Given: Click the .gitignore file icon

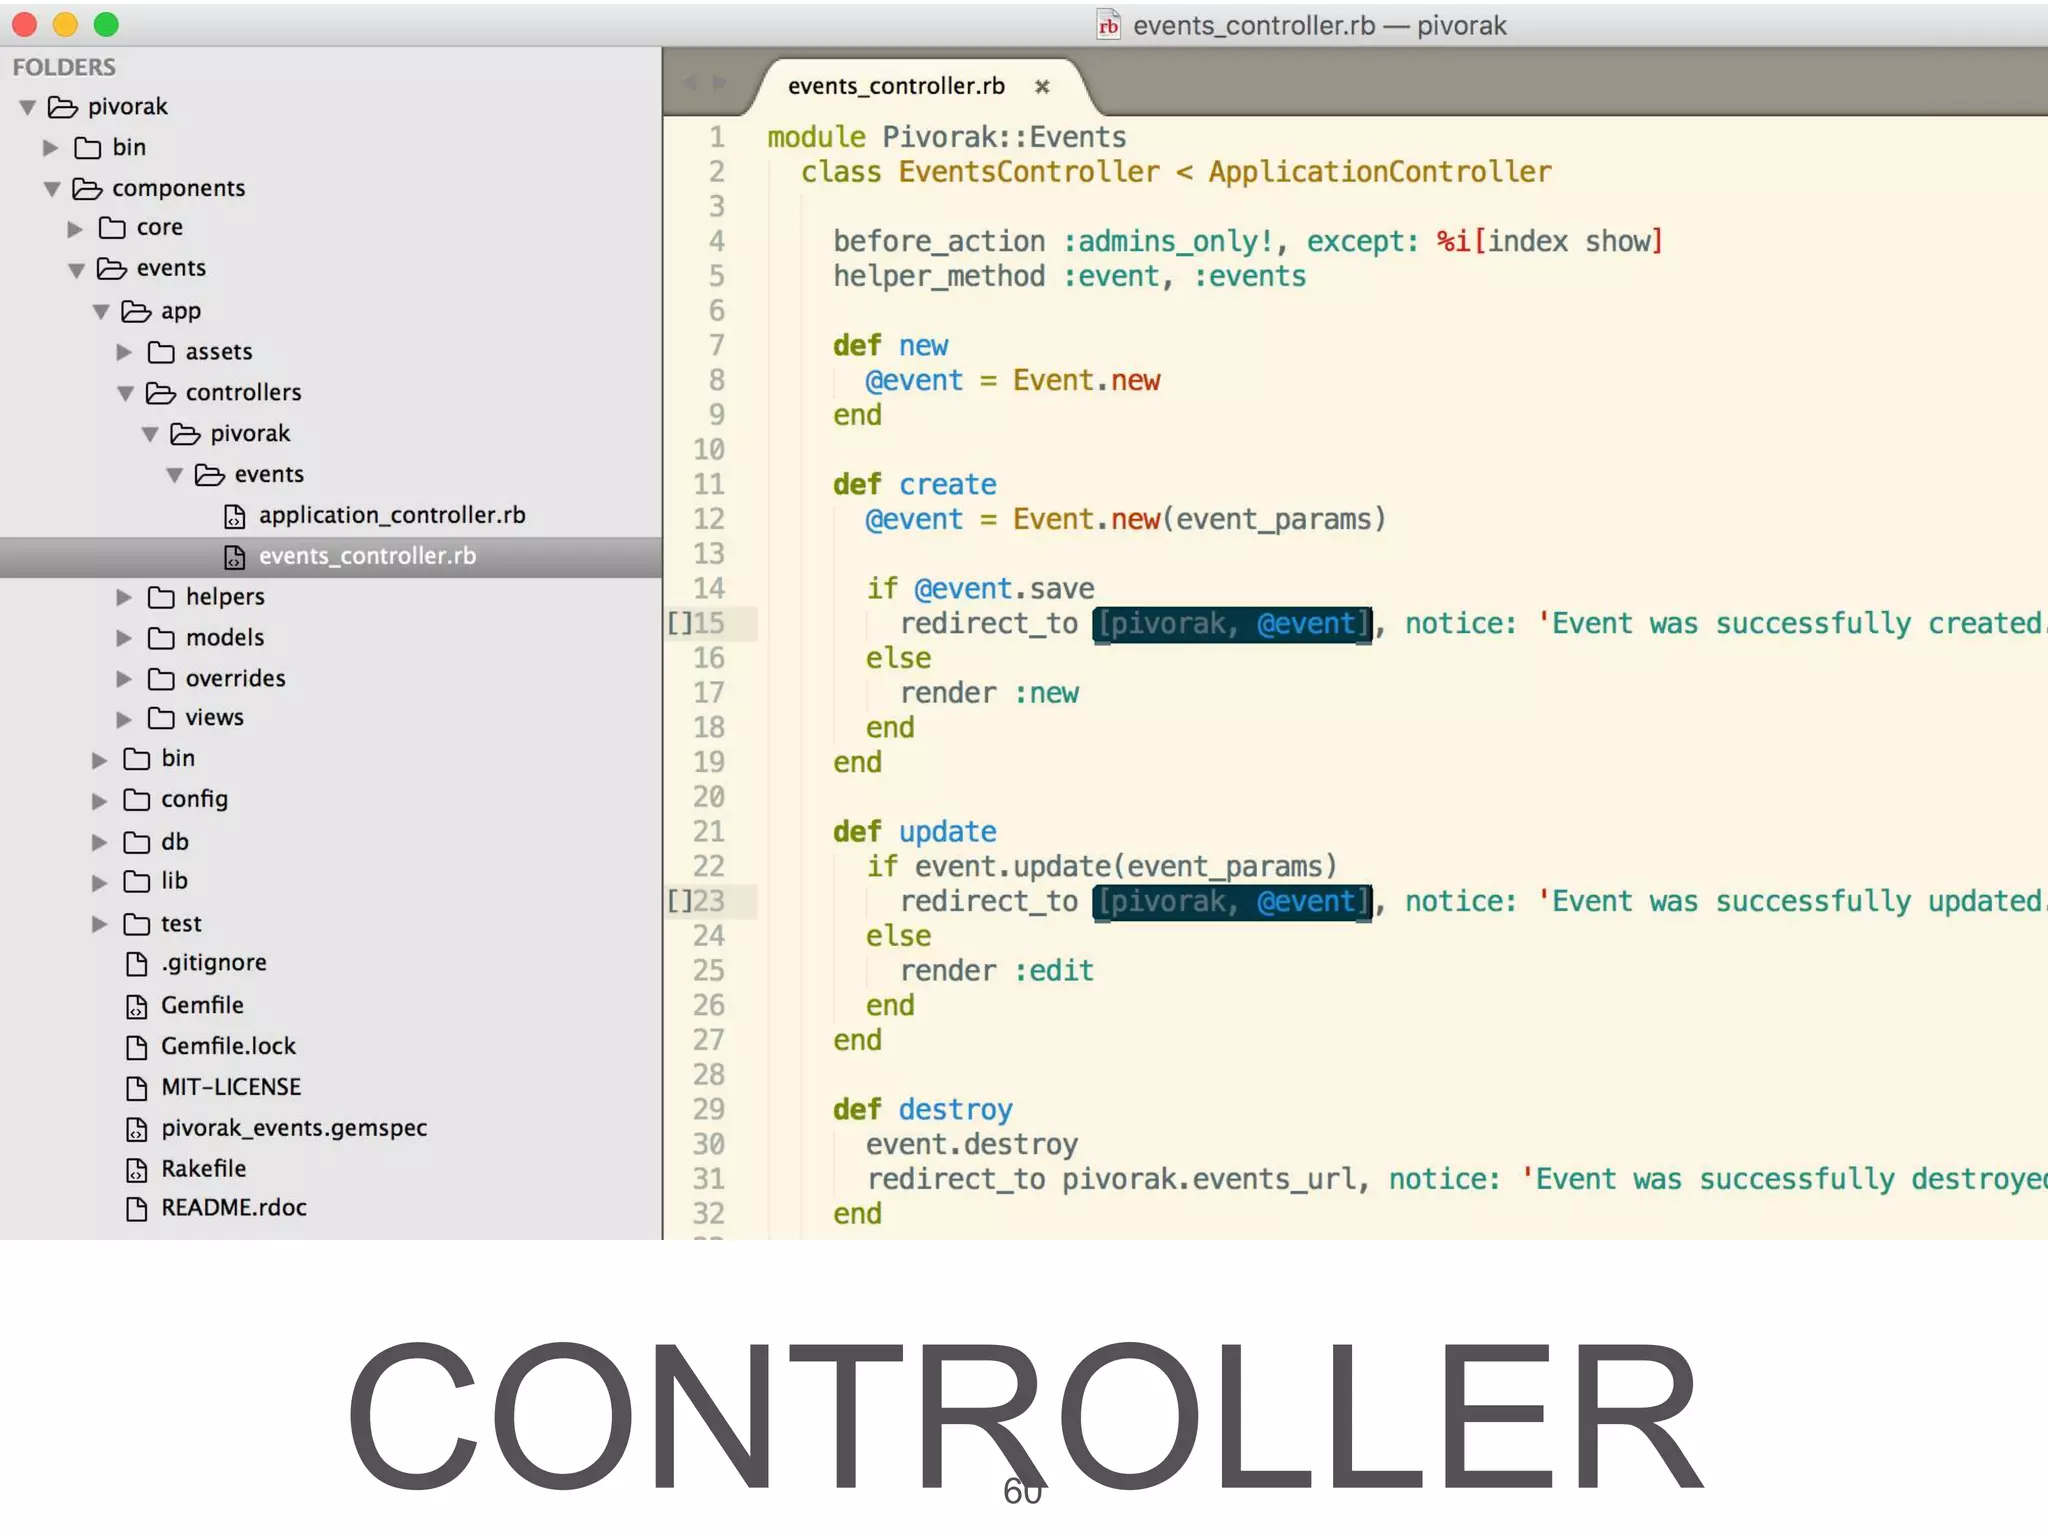Looking at the screenshot, I should click(x=137, y=963).
